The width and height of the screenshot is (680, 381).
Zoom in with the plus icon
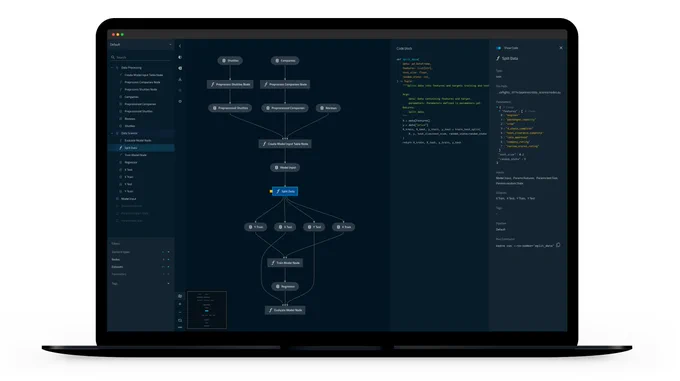click(180, 304)
